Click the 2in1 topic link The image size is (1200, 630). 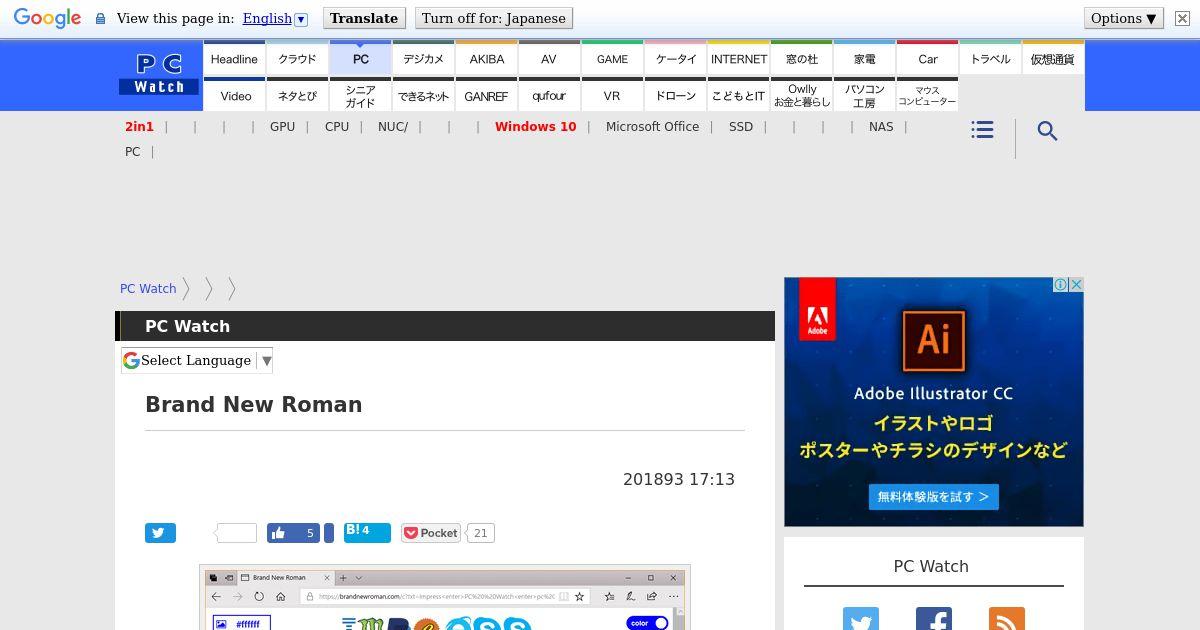(139, 127)
